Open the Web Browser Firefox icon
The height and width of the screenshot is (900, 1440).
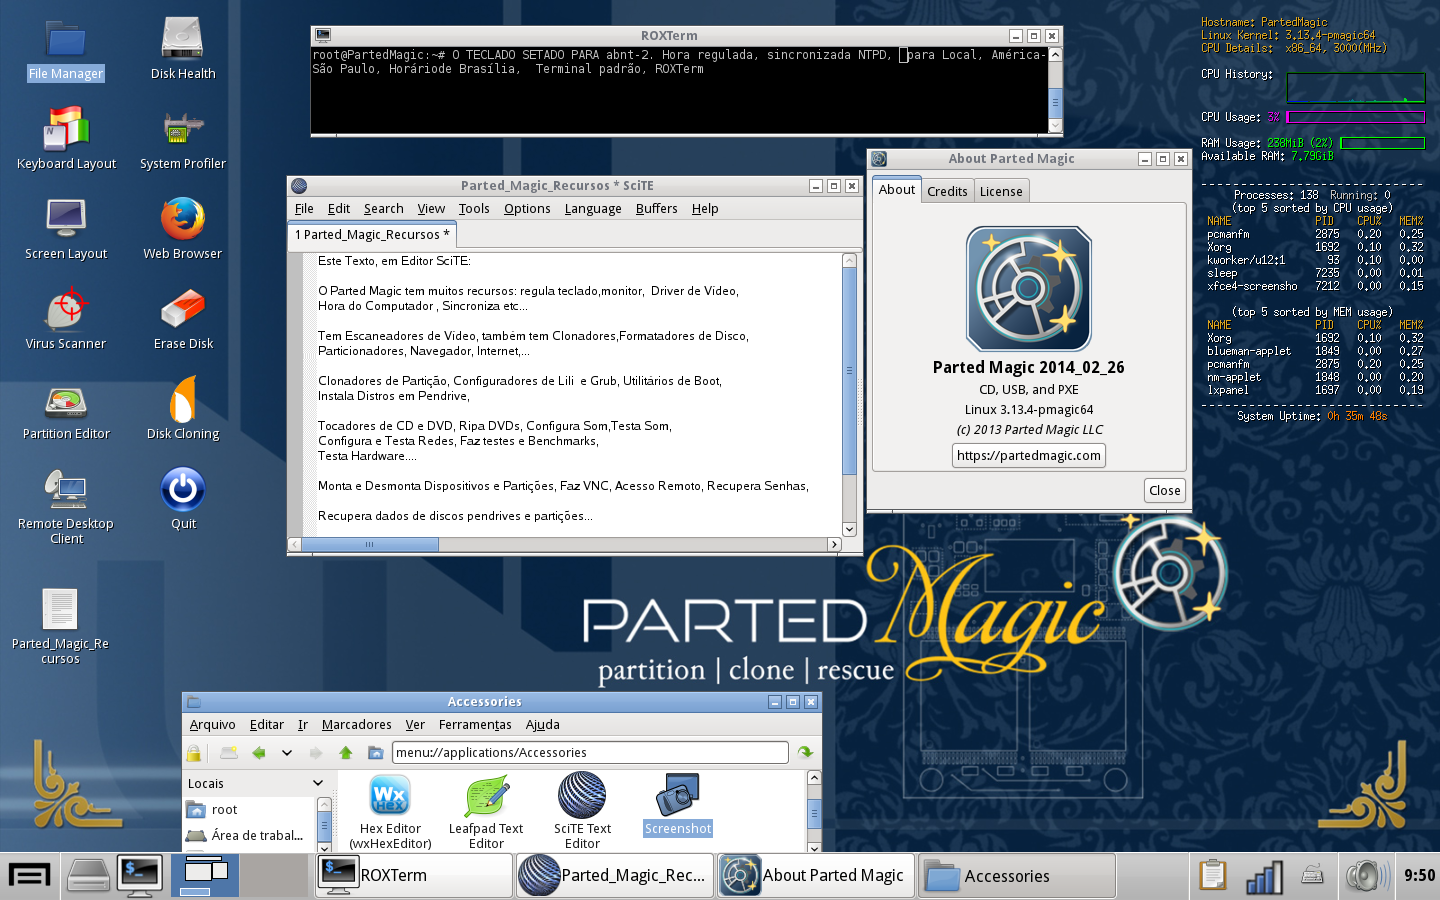(x=183, y=228)
